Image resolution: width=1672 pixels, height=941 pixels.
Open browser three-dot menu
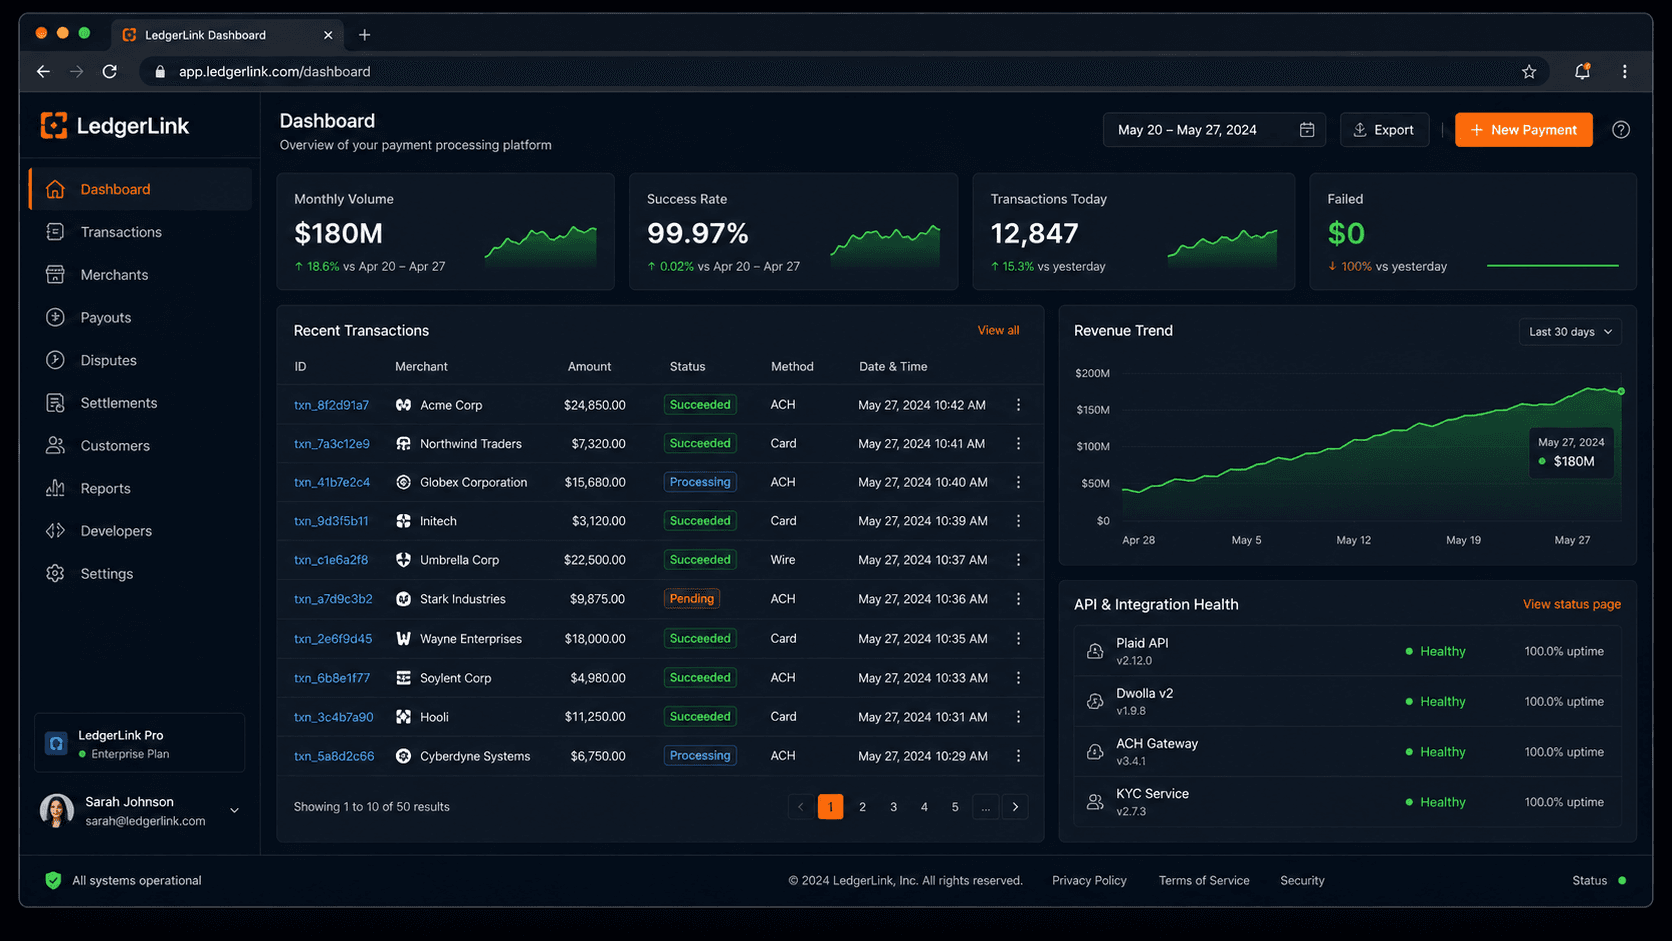pyautogui.click(x=1625, y=71)
